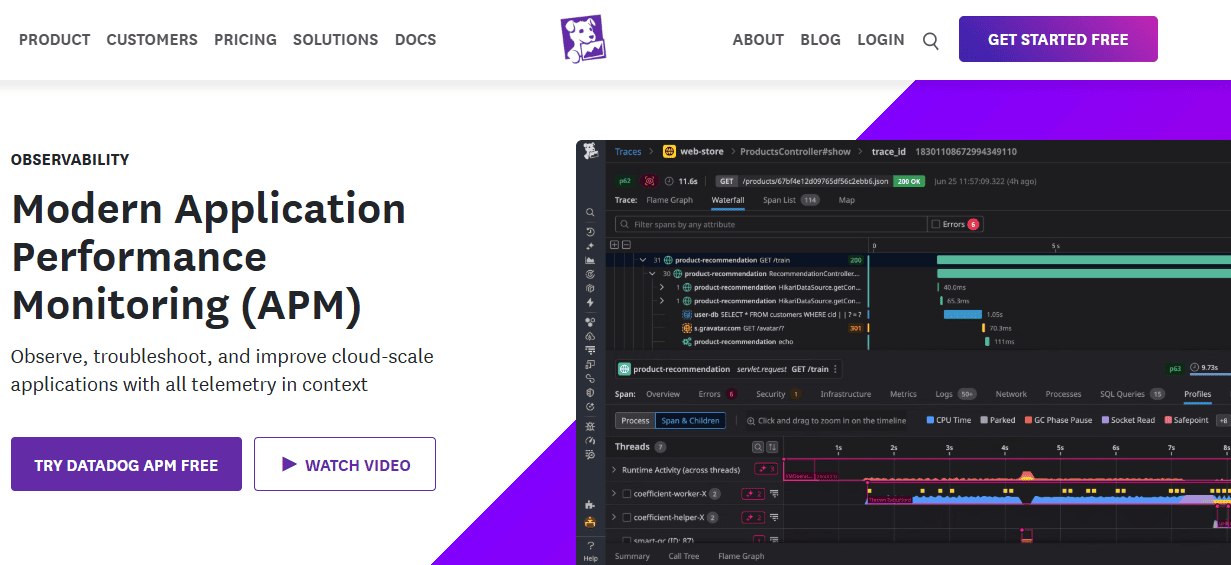The width and height of the screenshot is (1231, 565).
Task: Click the user-db database span icon
Action: pyautogui.click(x=687, y=314)
